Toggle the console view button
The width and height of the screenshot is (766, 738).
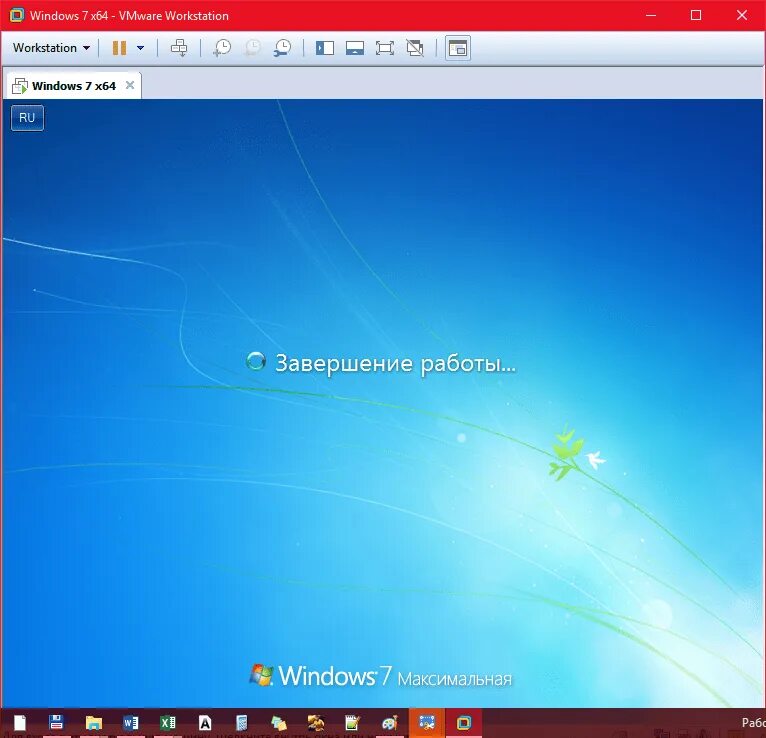[458, 48]
